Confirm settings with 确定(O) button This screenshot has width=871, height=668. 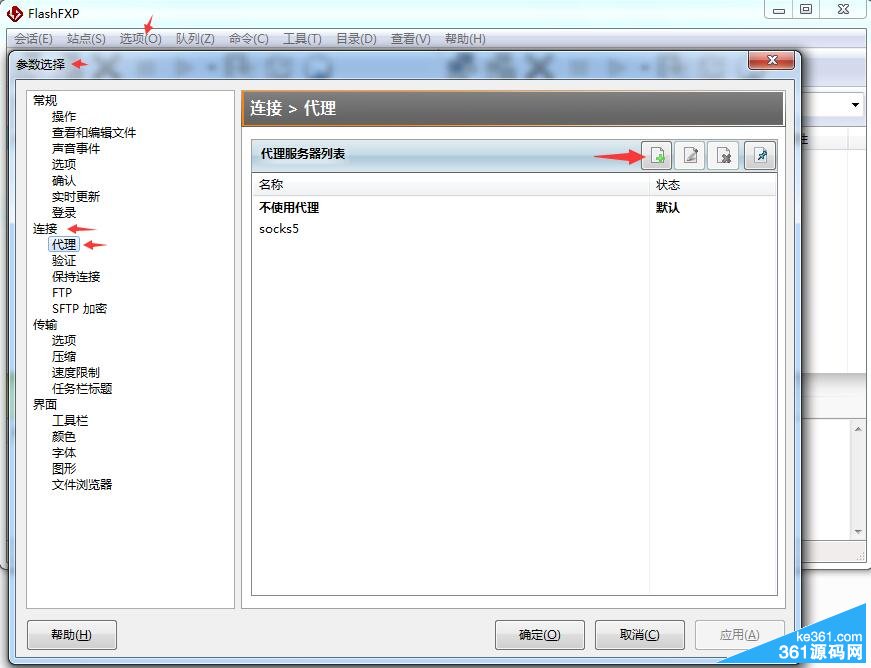click(539, 635)
